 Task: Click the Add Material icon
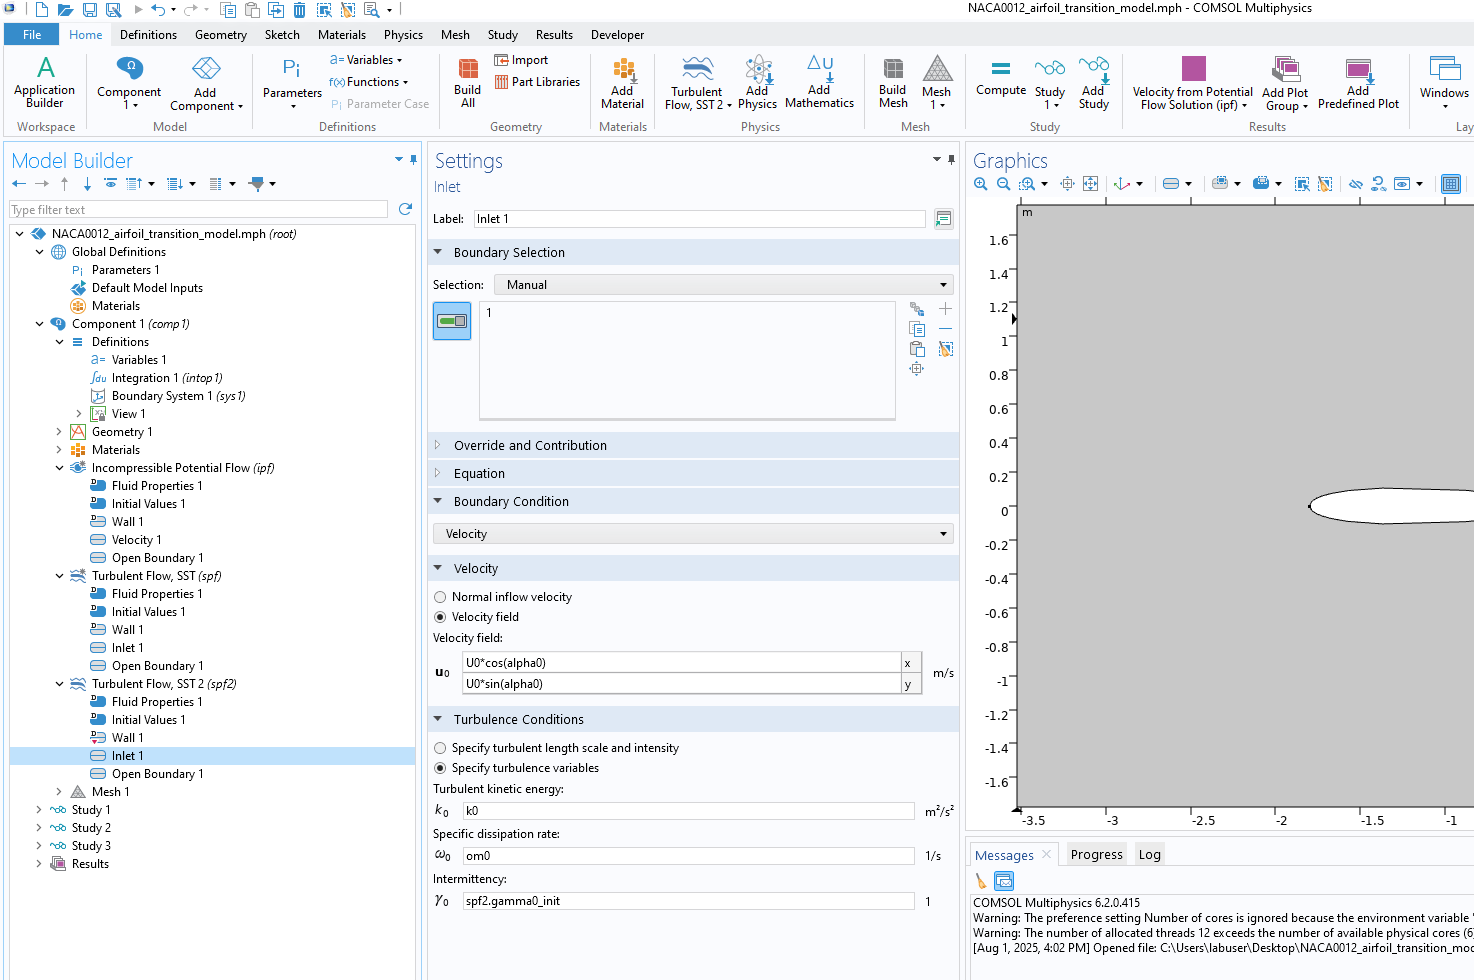tap(622, 80)
